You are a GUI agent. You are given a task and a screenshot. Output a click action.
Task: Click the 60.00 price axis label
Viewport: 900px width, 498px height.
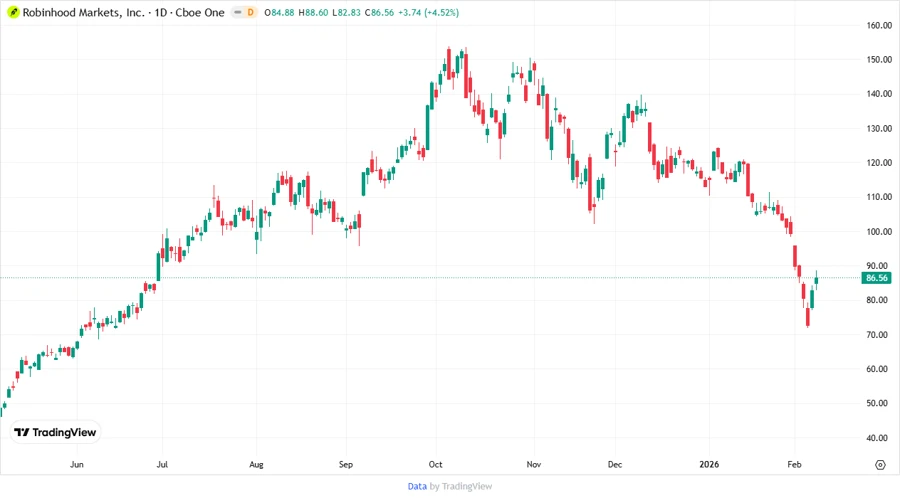click(879, 369)
